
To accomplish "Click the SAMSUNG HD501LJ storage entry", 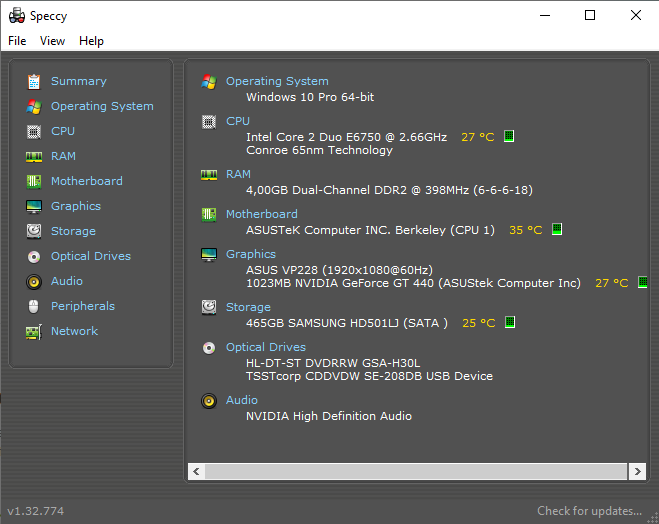I will click(x=347, y=323).
